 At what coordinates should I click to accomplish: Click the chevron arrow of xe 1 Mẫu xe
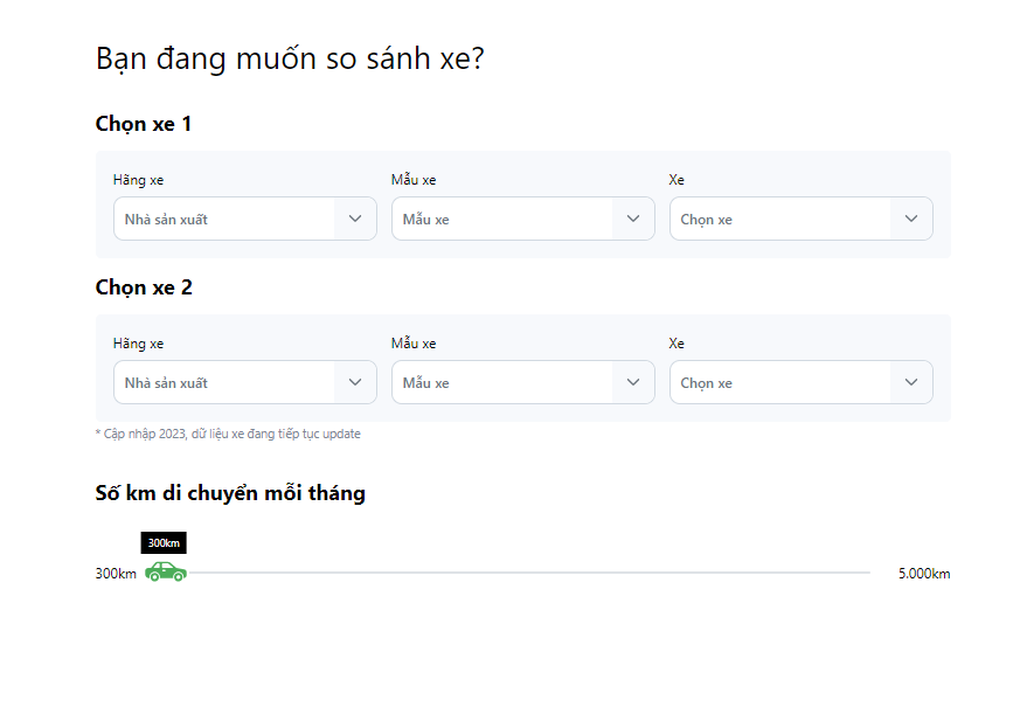pyautogui.click(x=633, y=218)
